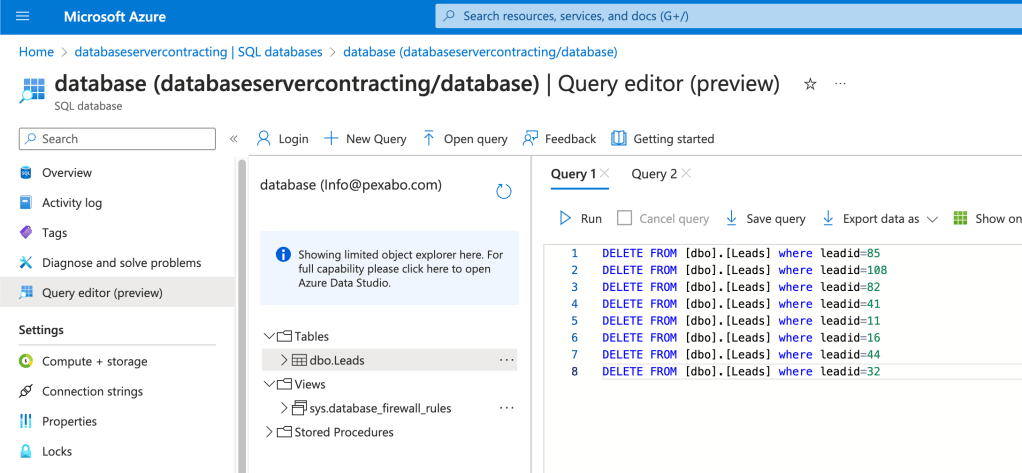
Task: Click the Overview SQL icon in sidebar
Action: pos(25,173)
